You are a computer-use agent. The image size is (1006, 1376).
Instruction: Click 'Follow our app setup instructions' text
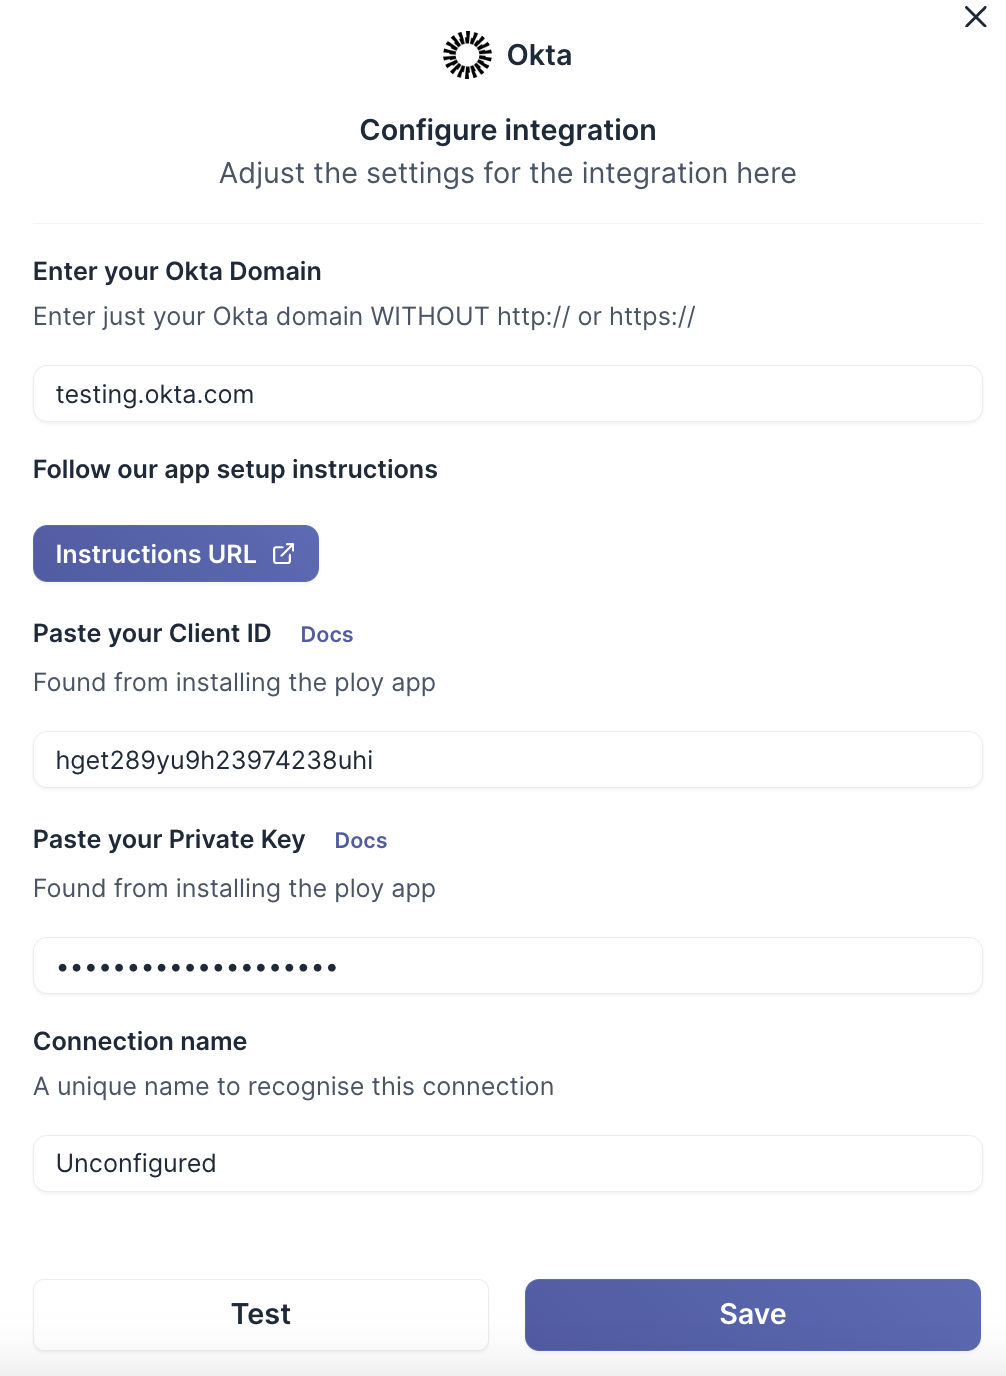coord(235,470)
